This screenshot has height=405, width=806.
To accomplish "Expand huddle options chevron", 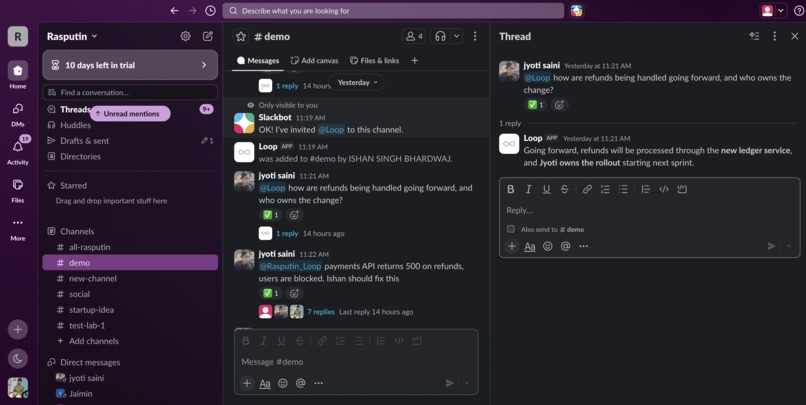I will [x=456, y=36].
